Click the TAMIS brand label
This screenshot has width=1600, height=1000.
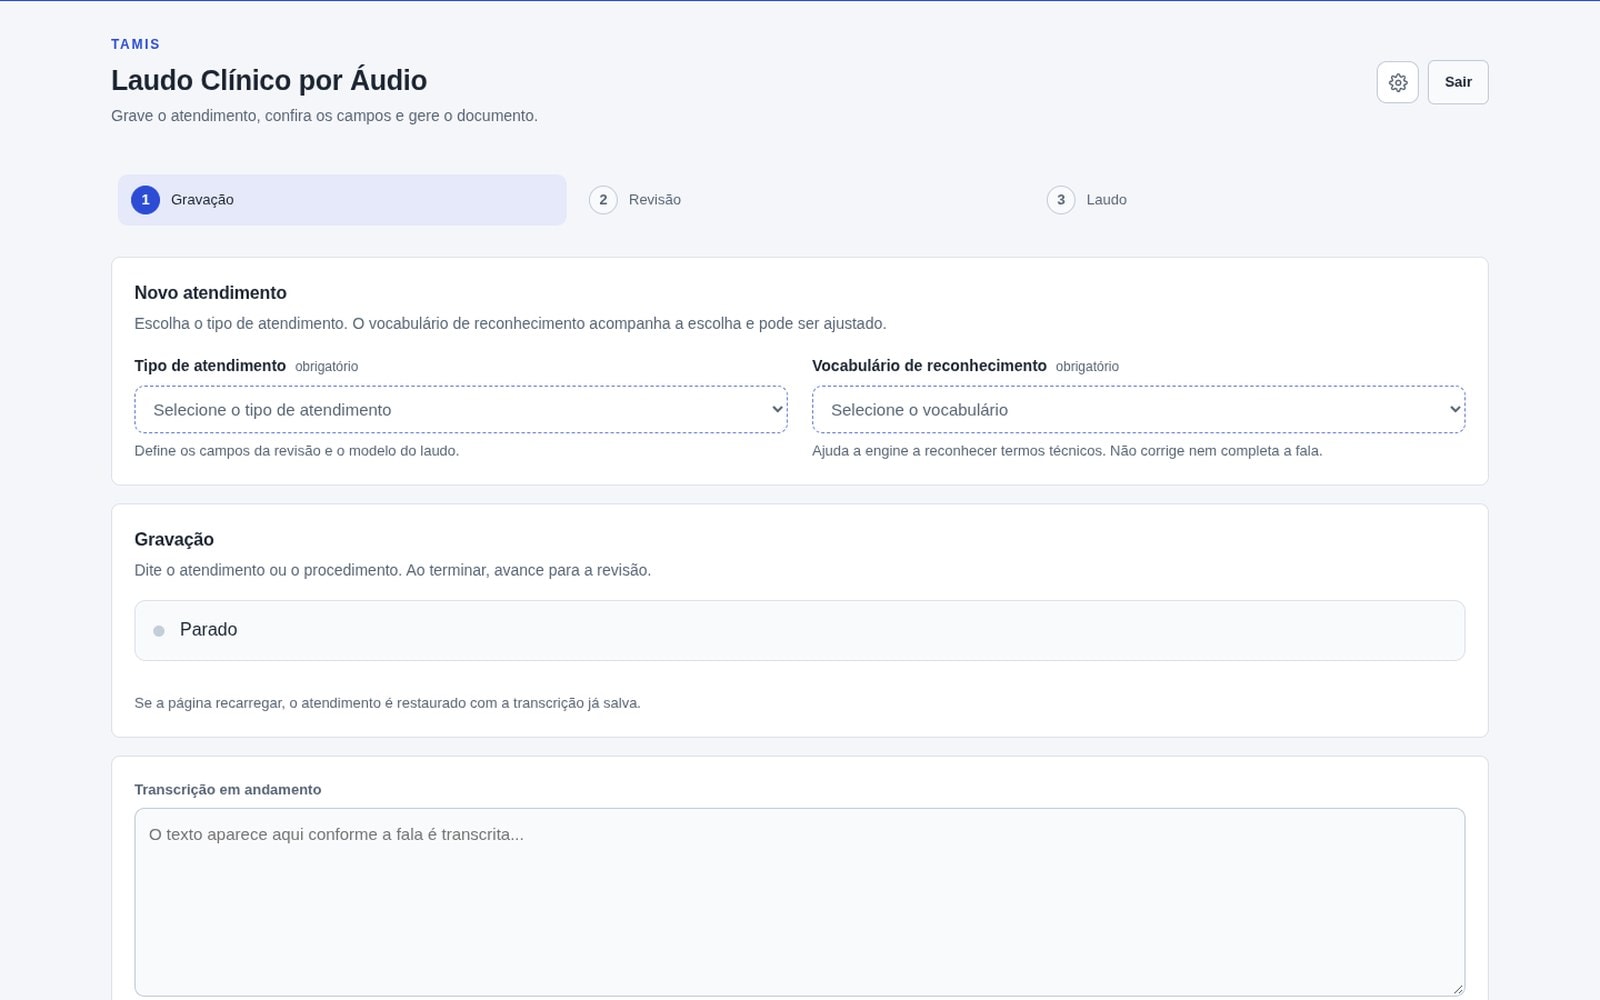click(136, 44)
